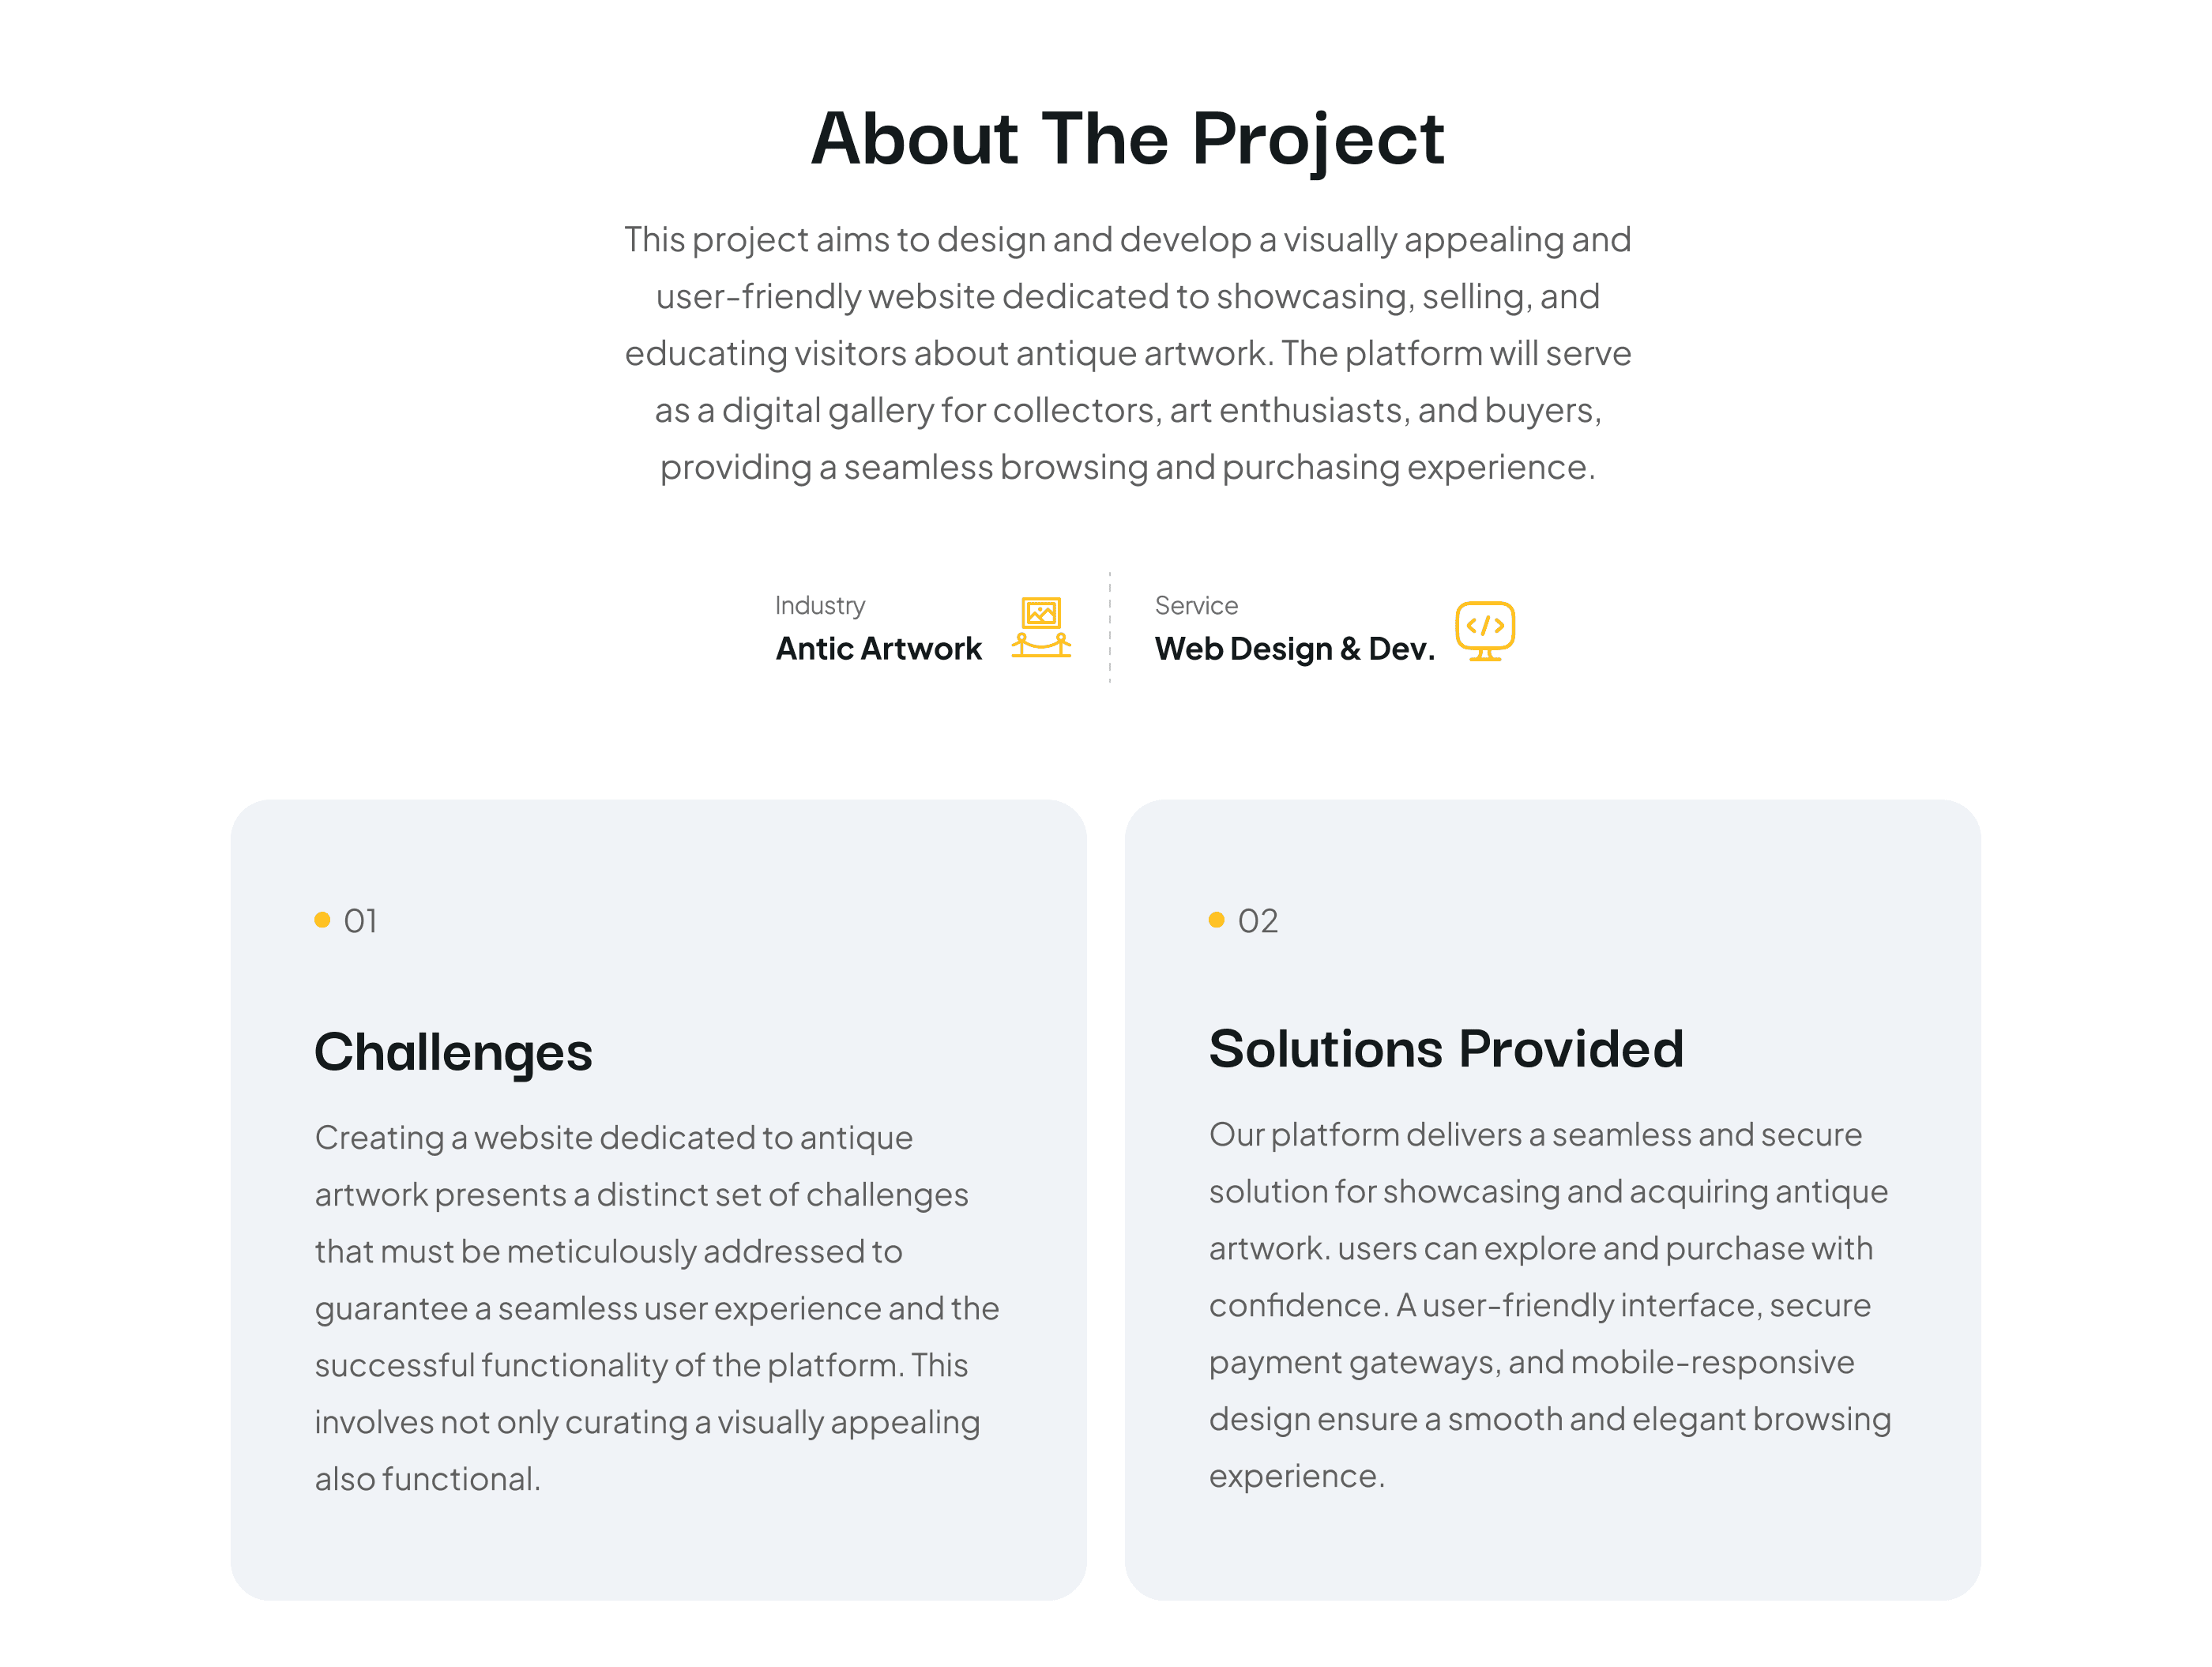Screen dimensions: 2212x1667
Task: Click the dashed divider between Industry and Service
Action: coord(1109,627)
